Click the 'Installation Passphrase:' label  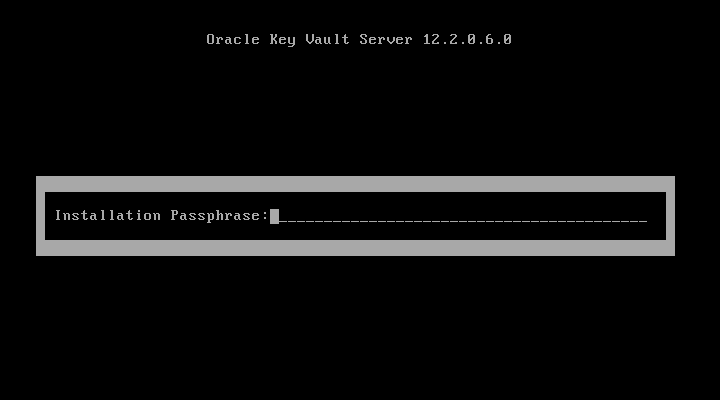click(162, 215)
